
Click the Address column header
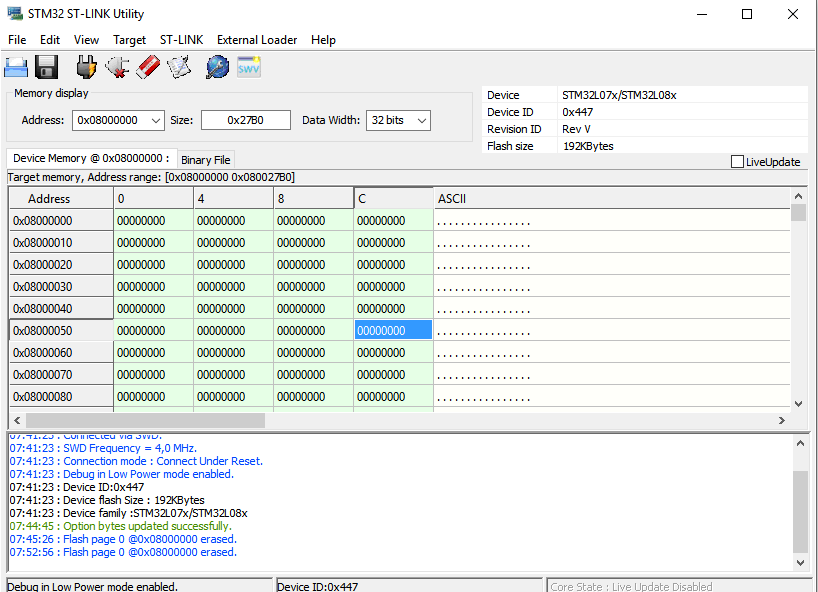pos(61,199)
